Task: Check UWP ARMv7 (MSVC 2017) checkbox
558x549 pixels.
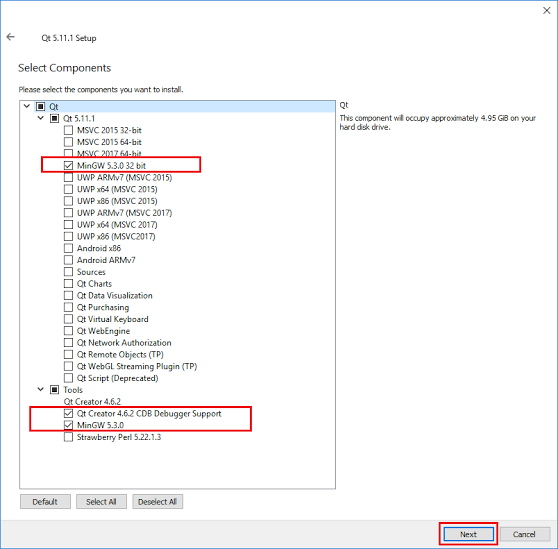Action: coord(68,213)
